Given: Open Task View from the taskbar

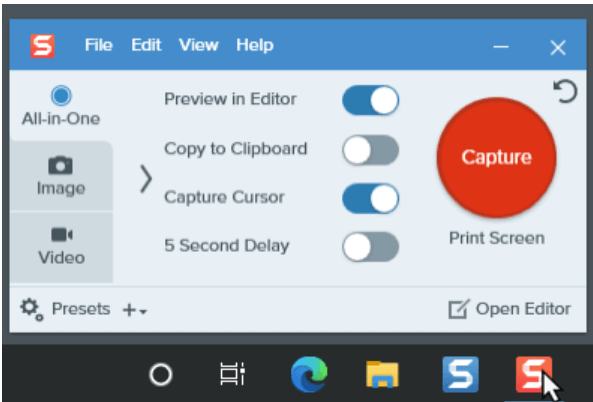Looking at the screenshot, I should [233, 374].
